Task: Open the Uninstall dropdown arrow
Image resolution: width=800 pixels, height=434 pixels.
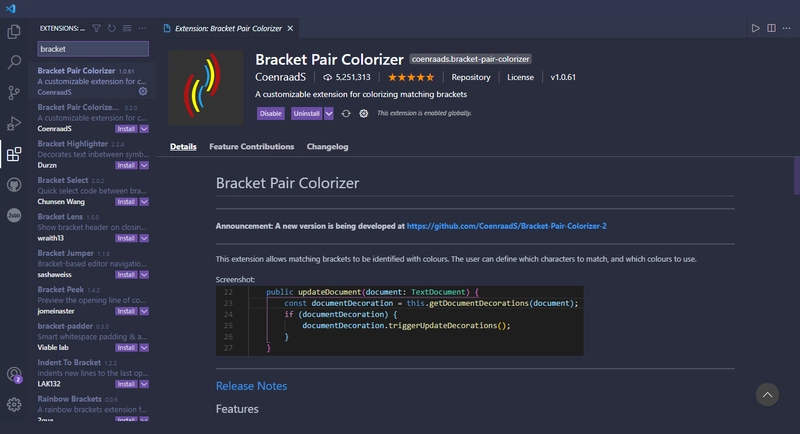Action: click(329, 113)
